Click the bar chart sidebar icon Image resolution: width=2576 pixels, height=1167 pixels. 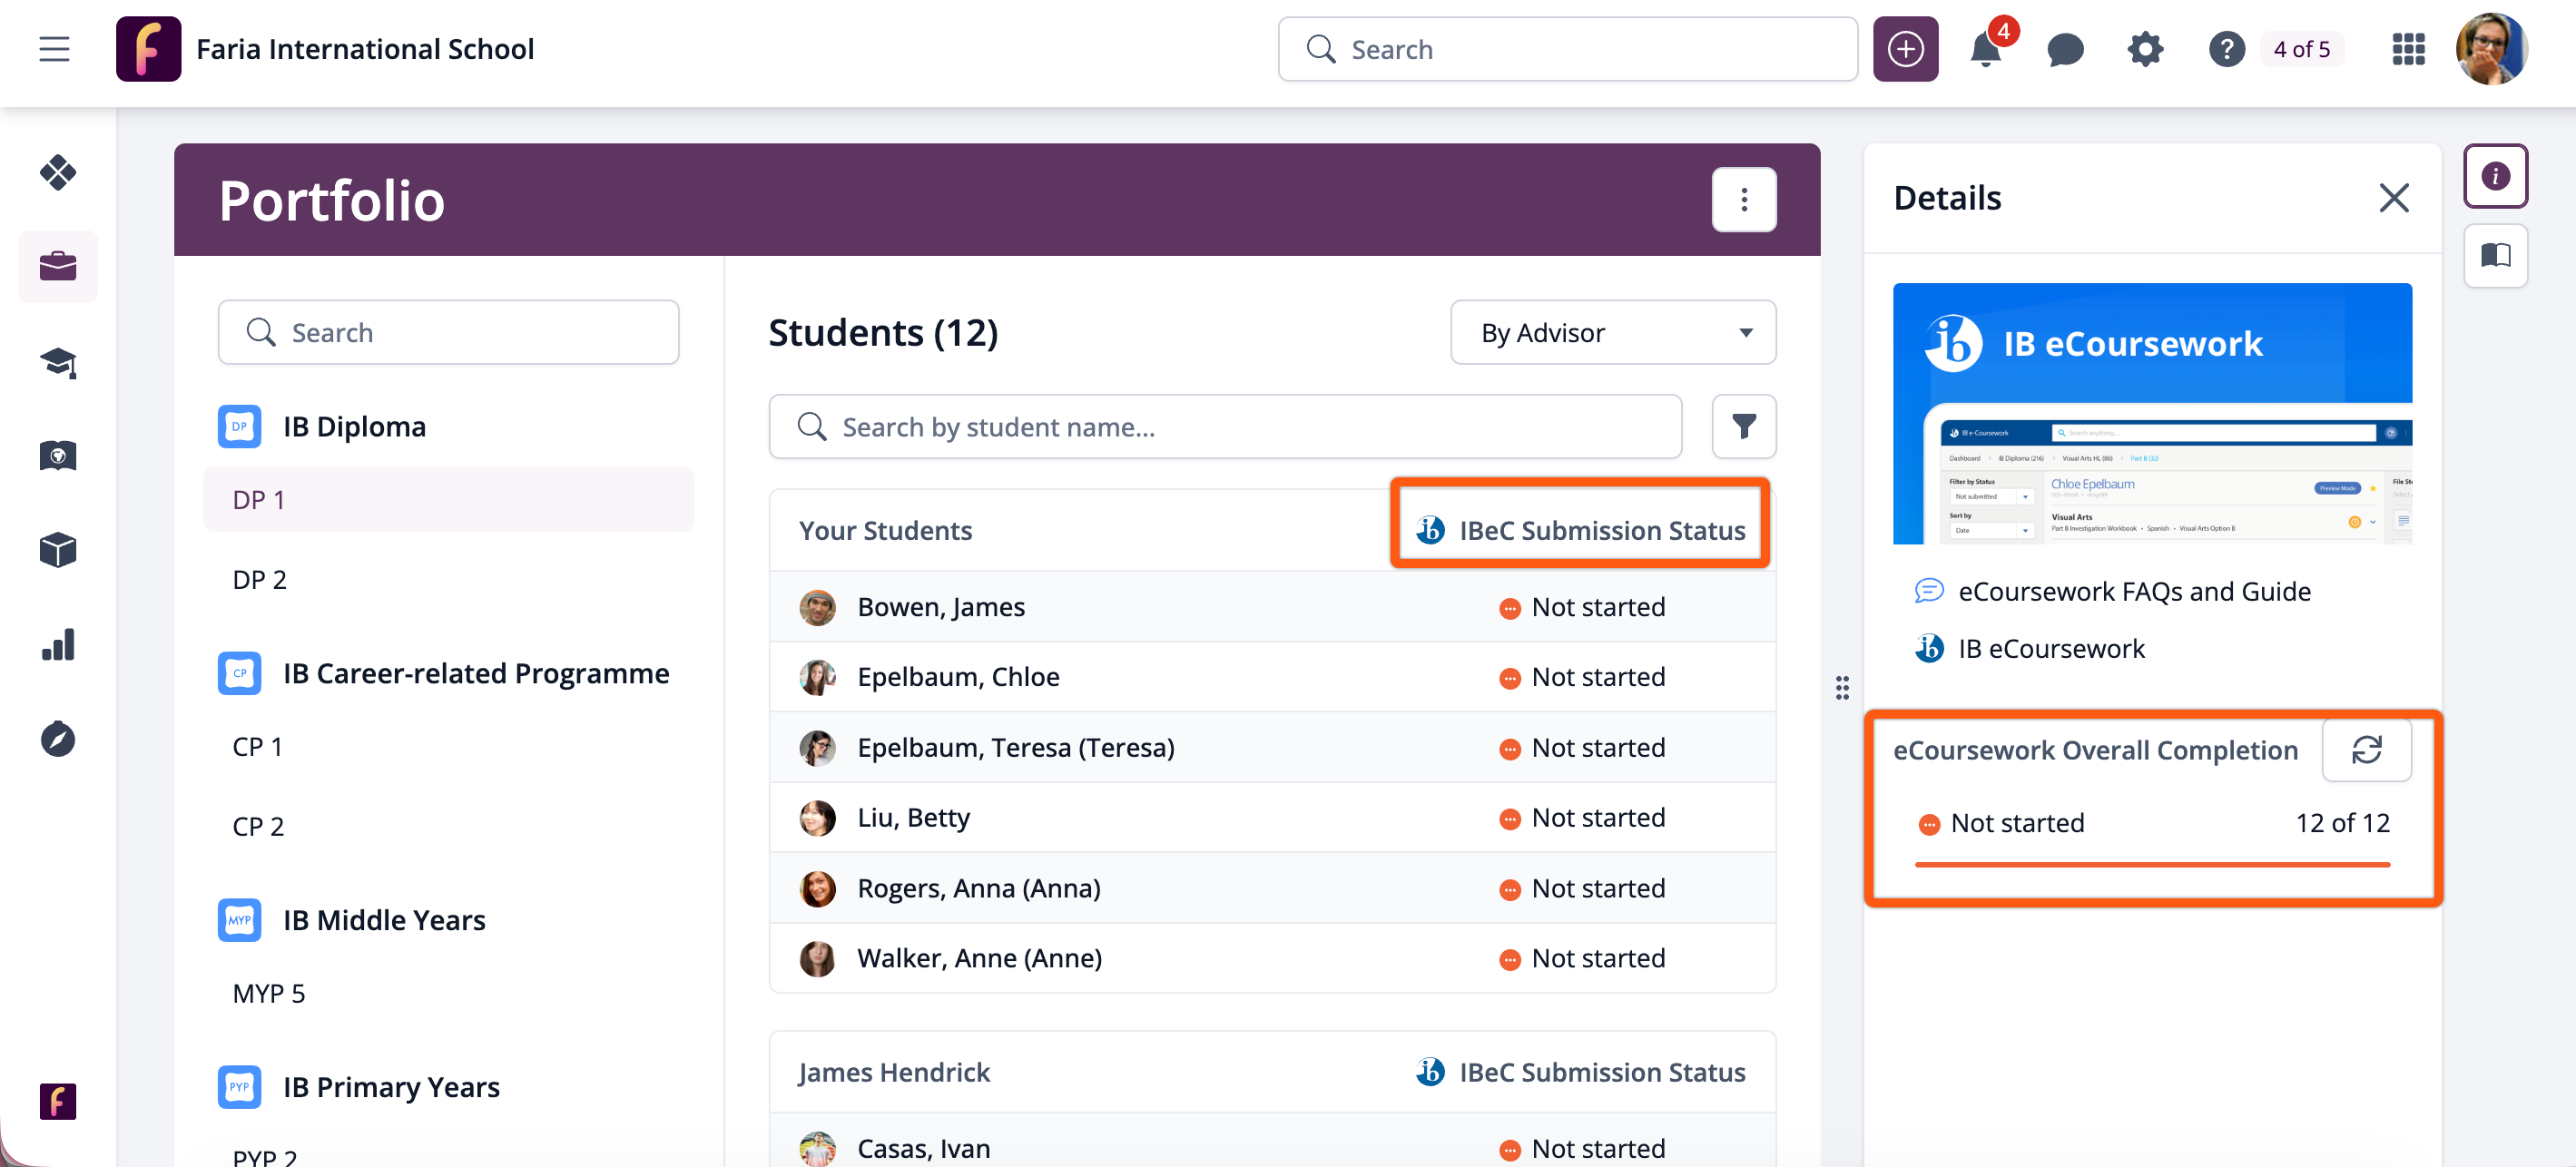pyautogui.click(x=58, y=645)
